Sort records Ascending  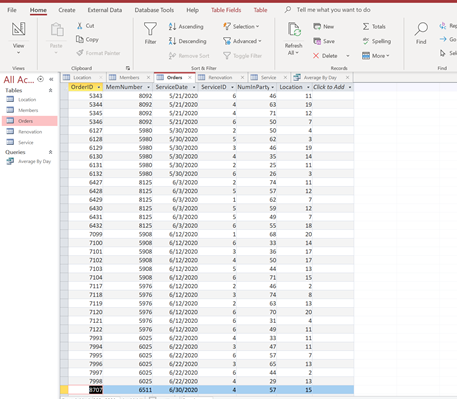(x=186, y=26)
